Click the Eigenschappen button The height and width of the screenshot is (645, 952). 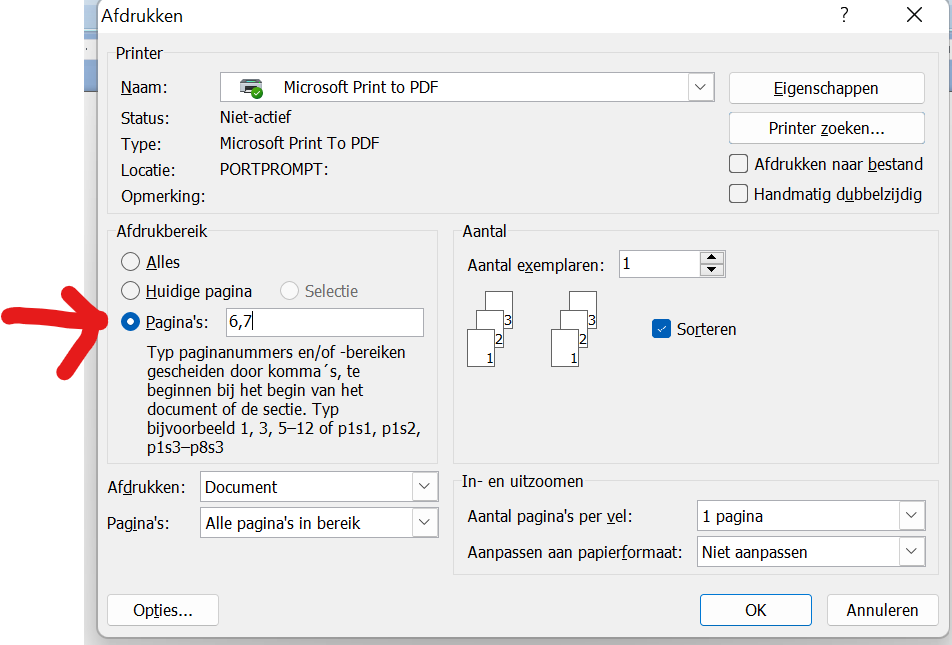point(826,88)
